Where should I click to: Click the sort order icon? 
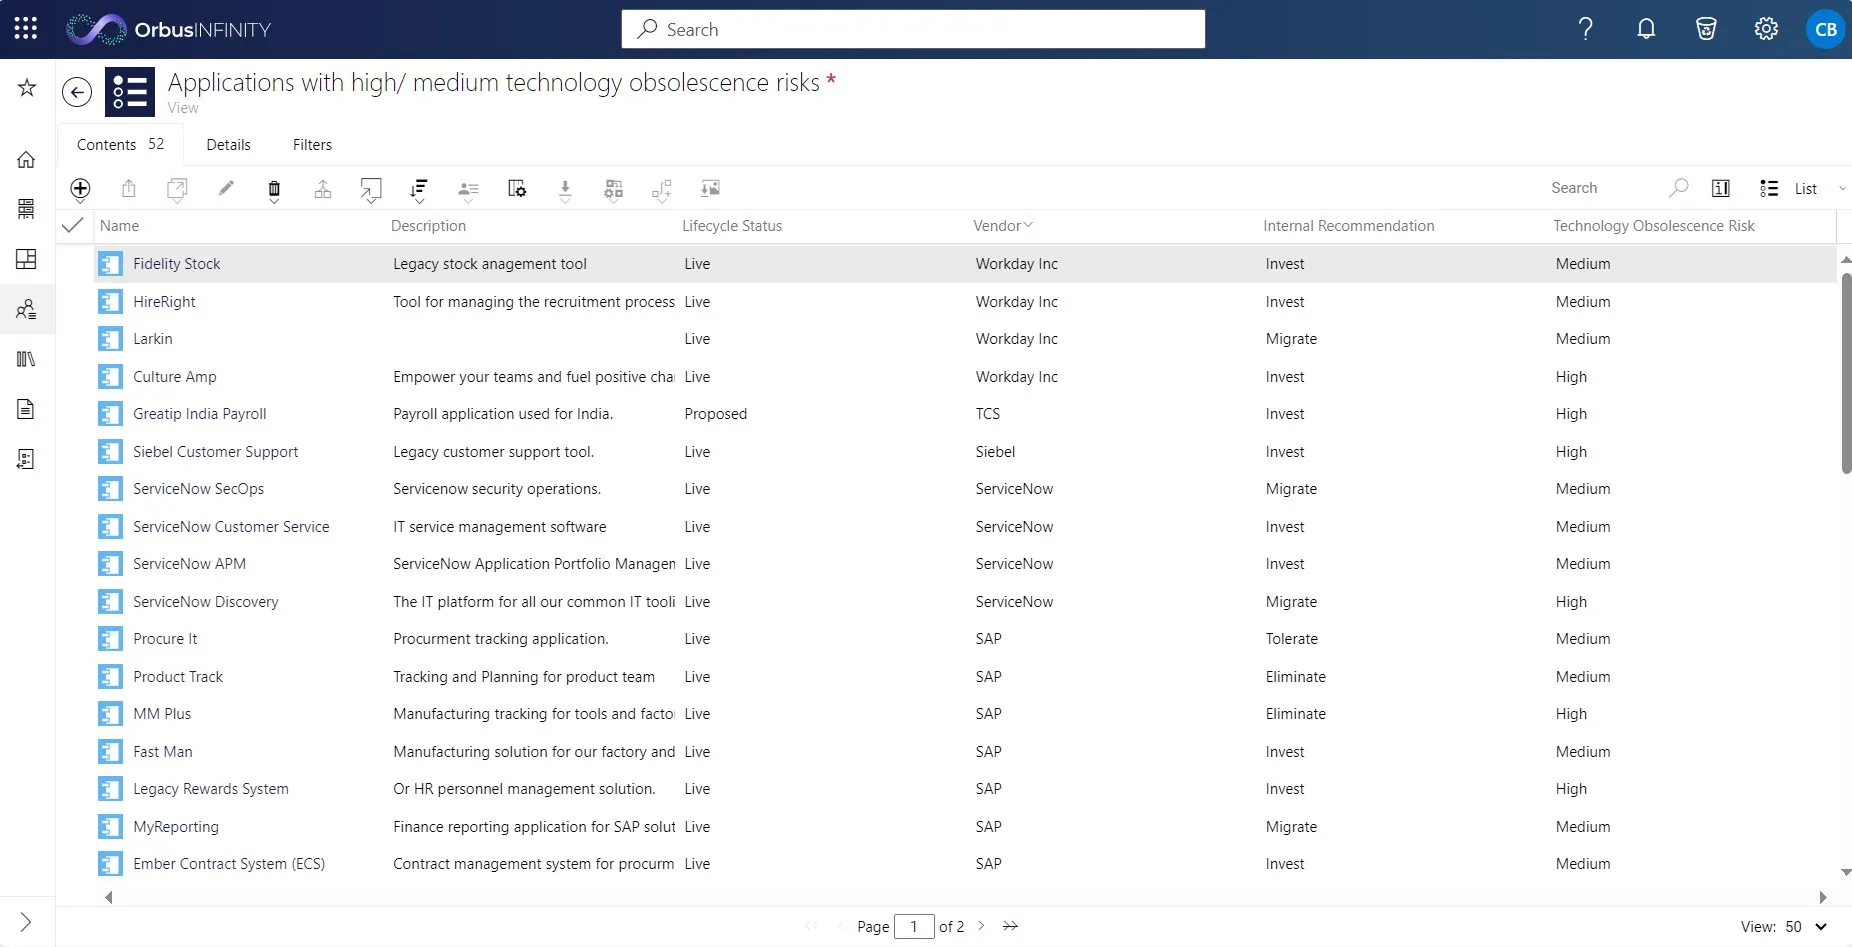(419, 189)
